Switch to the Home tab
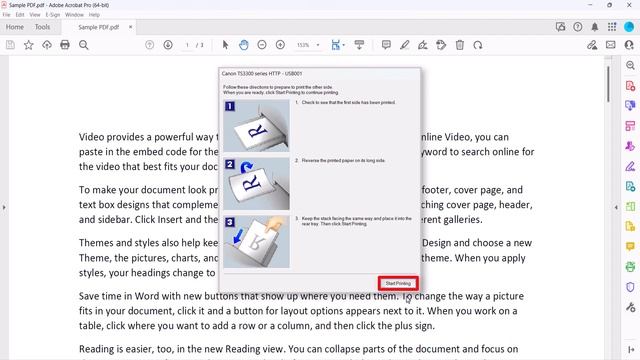The height and width of the screenshot is (360, 640). [x=15, y=27]
